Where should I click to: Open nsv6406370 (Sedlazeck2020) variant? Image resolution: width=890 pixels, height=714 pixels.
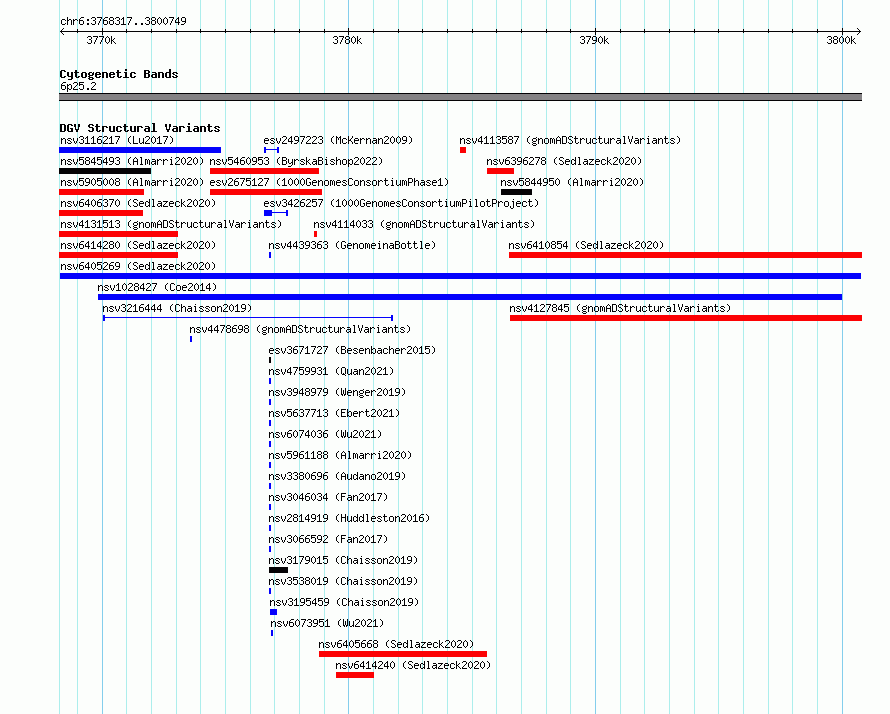coord(138,203)
